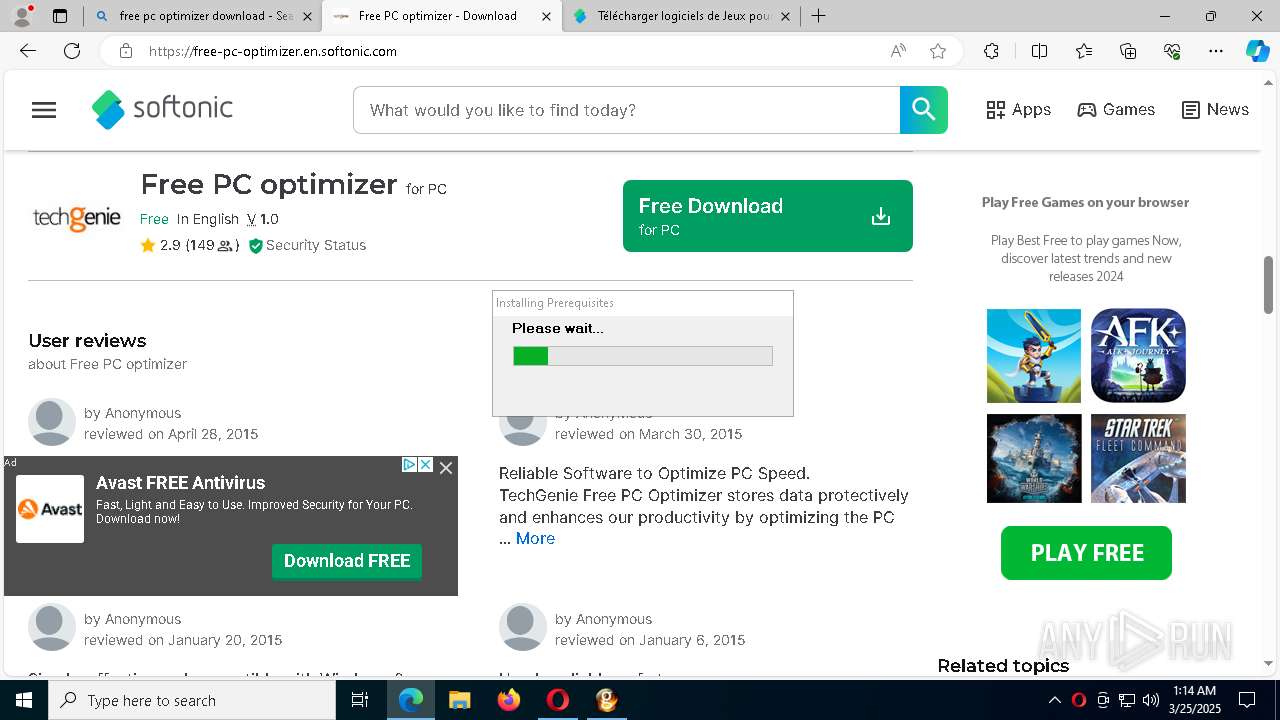Click the browser address bar URL
The image size is (1280, 720).
click(x=273, y=51)
